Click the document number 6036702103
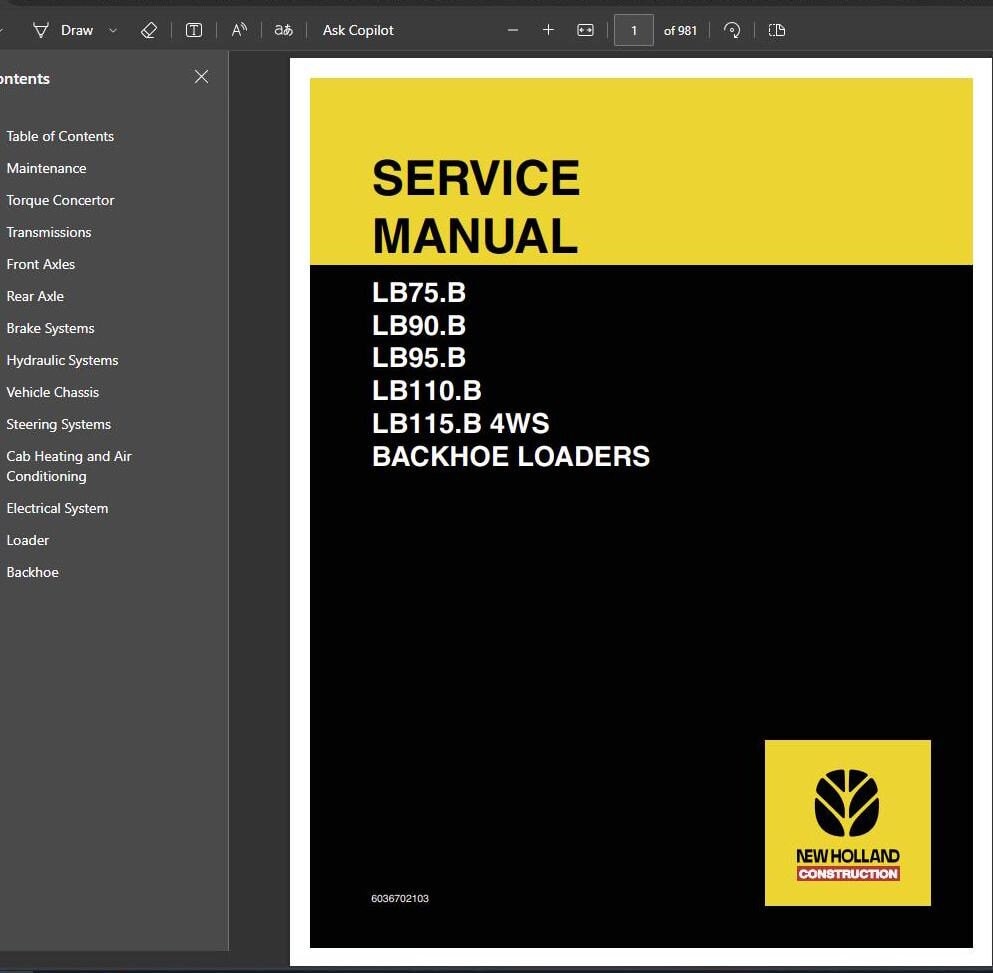 tap(400, 898)
